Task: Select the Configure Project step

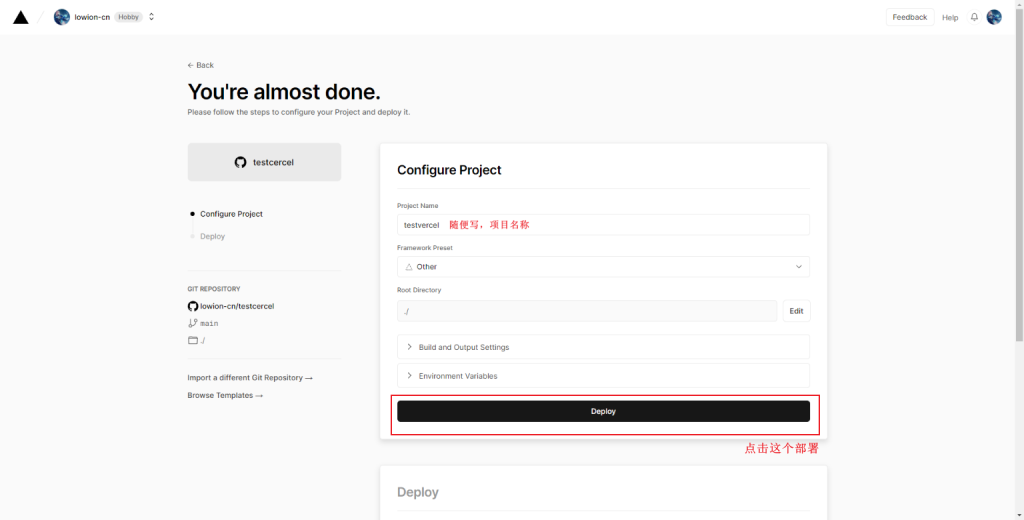Action: tap(231, 214)
